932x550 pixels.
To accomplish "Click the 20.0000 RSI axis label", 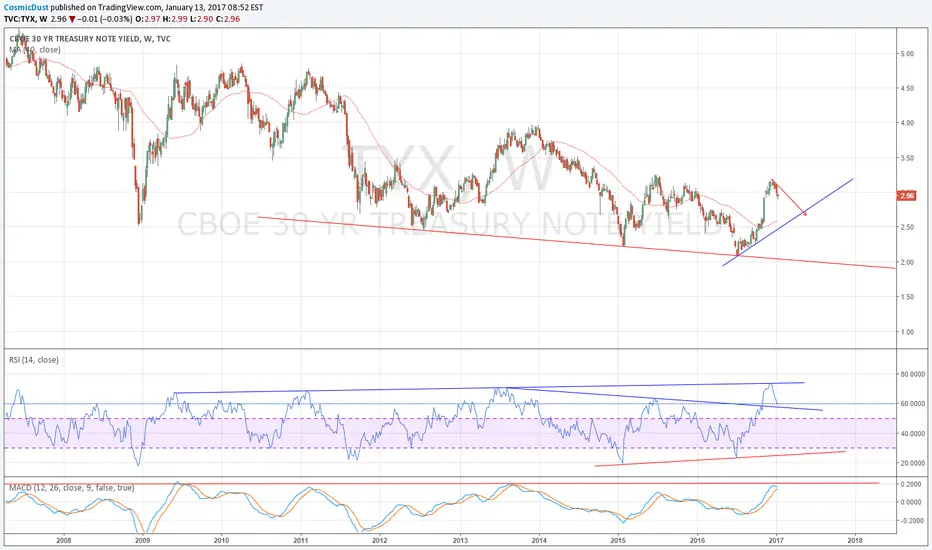I will pyautogui.click(x=912, y=463).
